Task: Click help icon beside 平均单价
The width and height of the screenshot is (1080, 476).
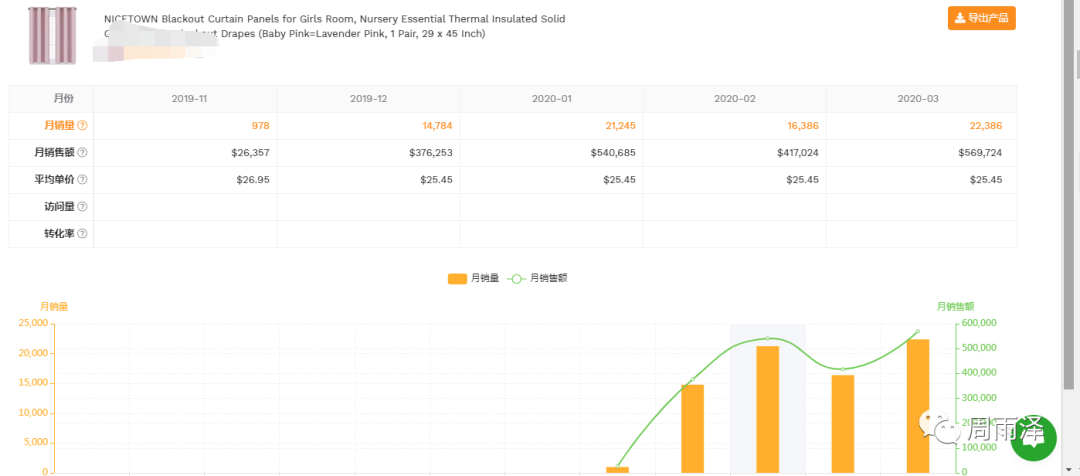Action: pyautogui.click(x=82, y=180)
